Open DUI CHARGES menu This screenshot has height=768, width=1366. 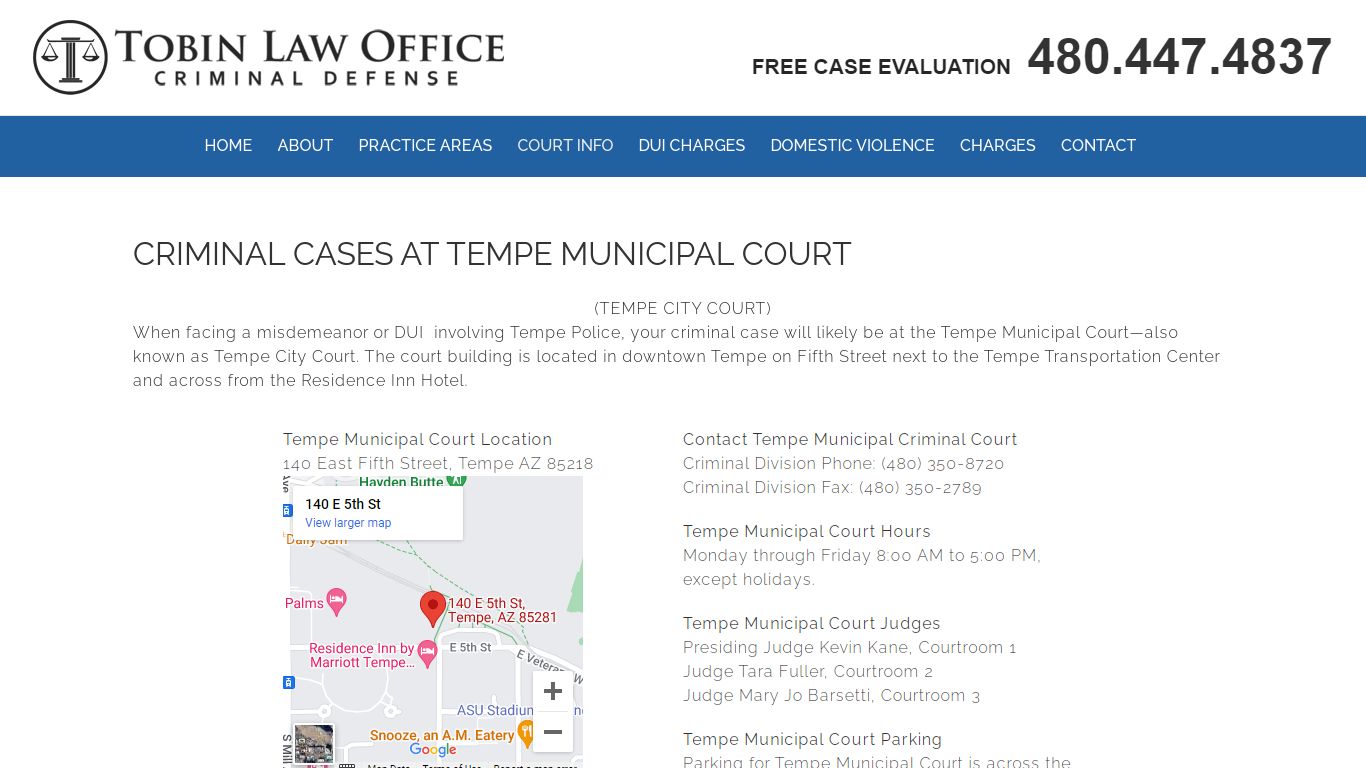point(692,146)
